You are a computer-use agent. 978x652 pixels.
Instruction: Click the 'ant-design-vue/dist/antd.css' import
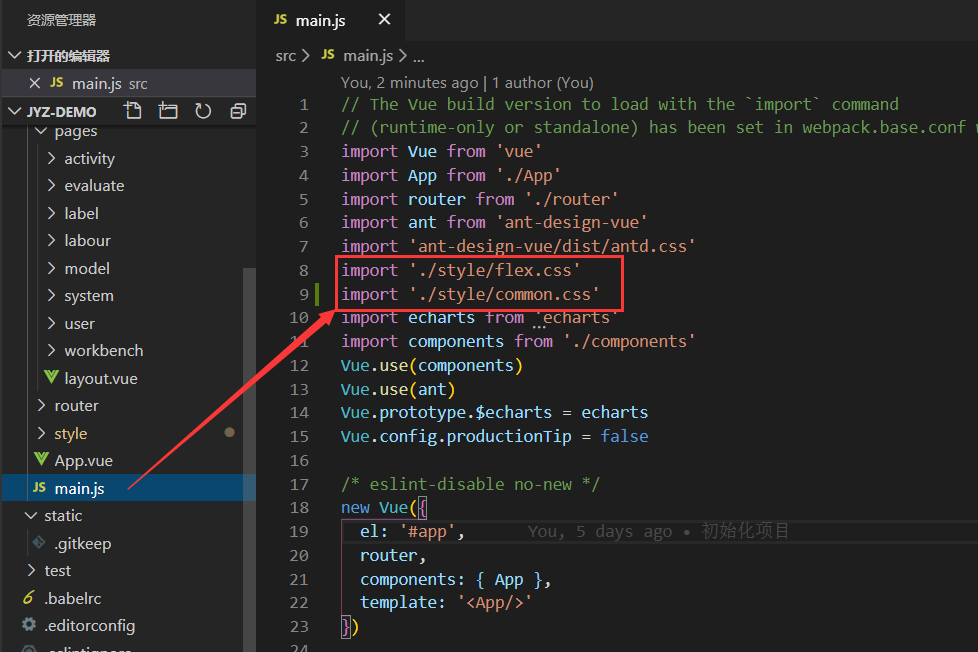(552, 246)
